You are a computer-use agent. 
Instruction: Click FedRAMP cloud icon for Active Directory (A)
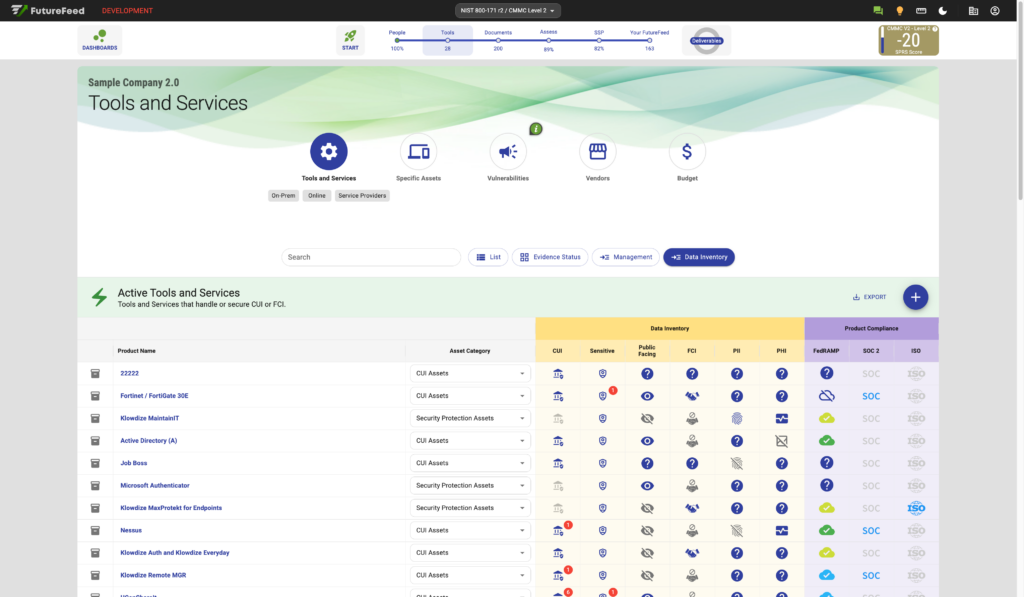coord(827,440)
